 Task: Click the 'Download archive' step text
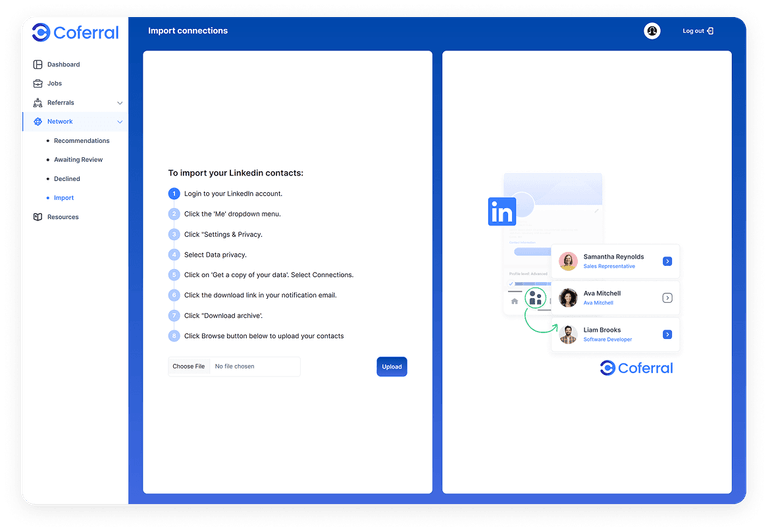tap(223, 315)
